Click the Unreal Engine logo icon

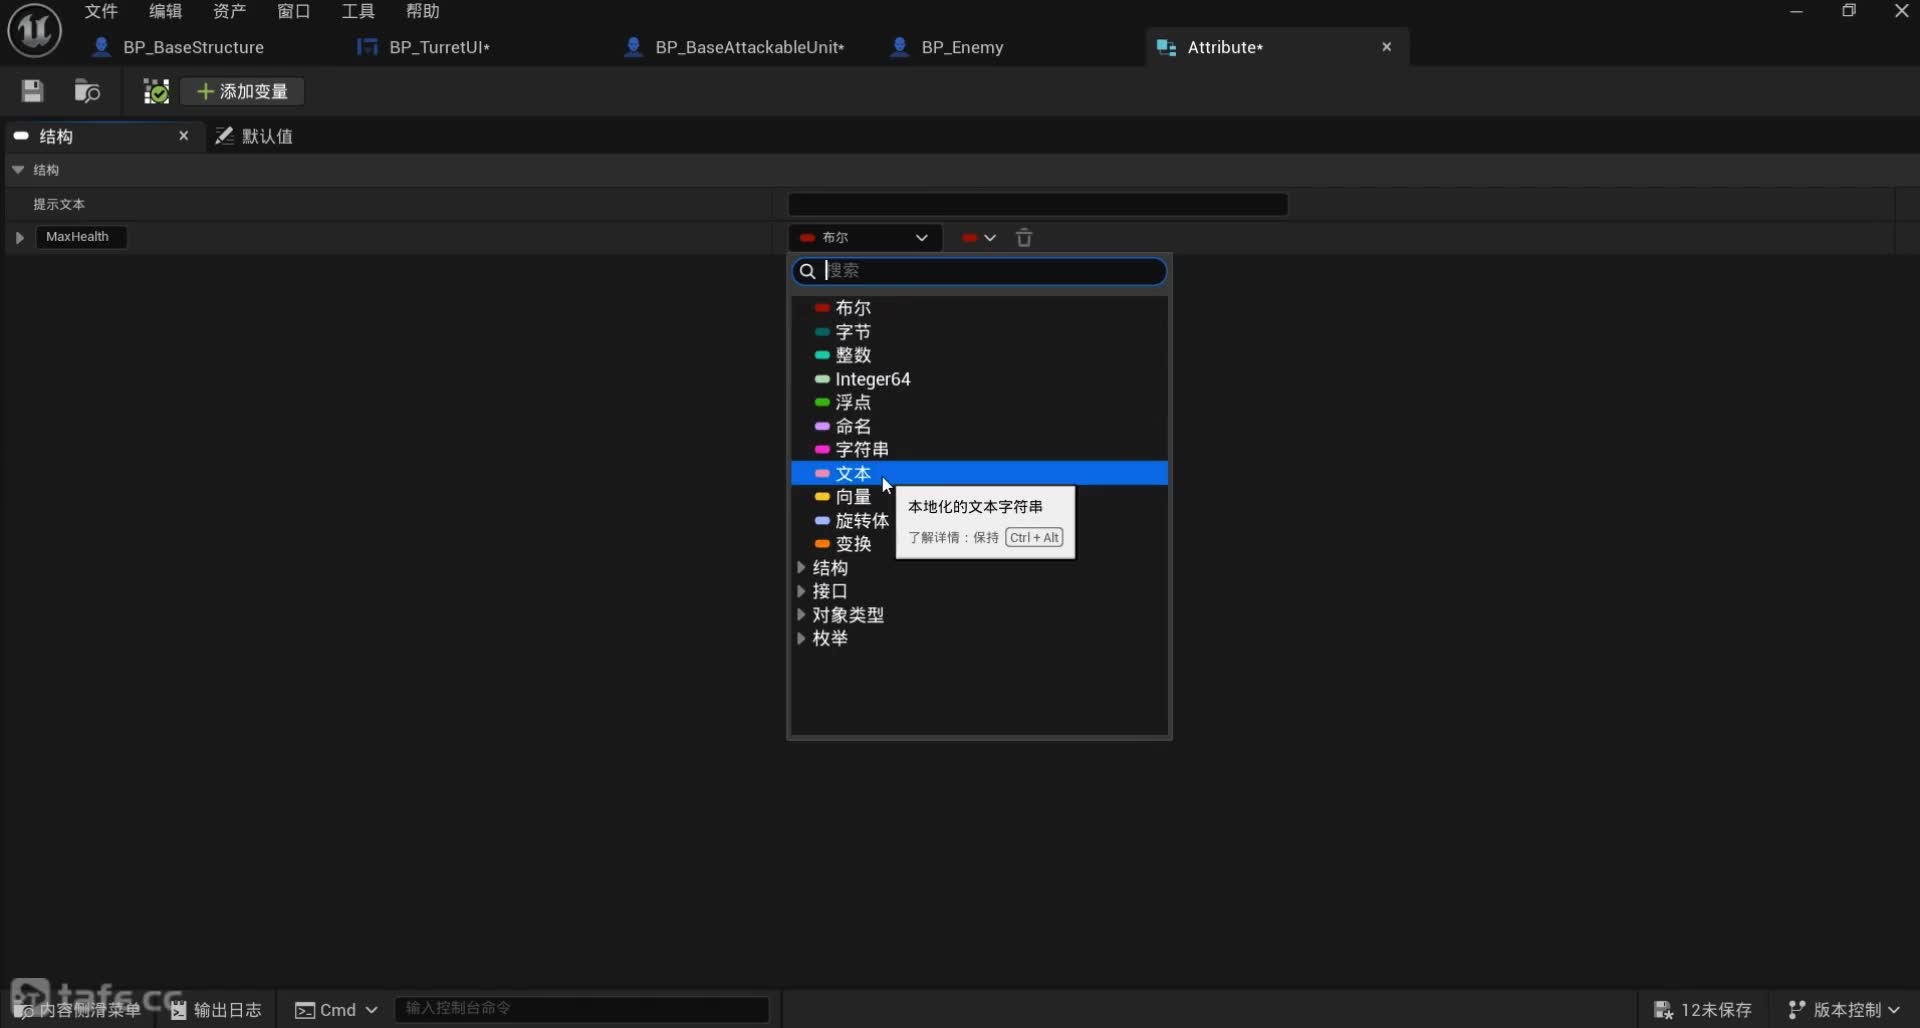(x=35, y=31)
